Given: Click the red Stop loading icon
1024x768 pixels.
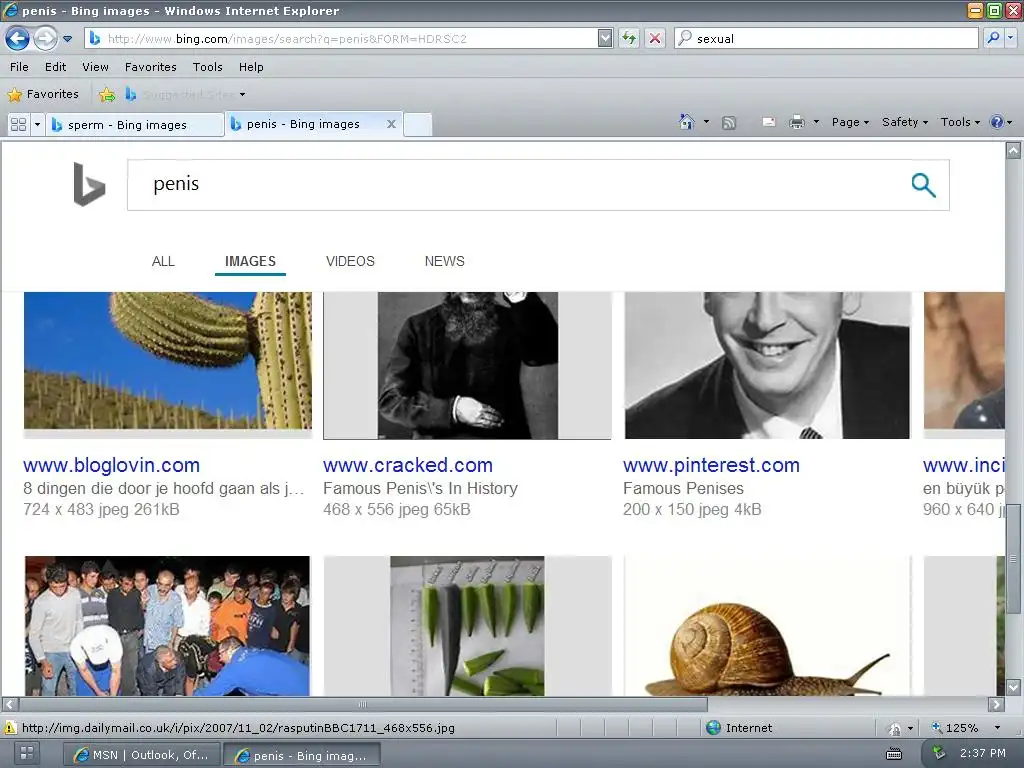Looking at the screenshot, I should (655, 39).
